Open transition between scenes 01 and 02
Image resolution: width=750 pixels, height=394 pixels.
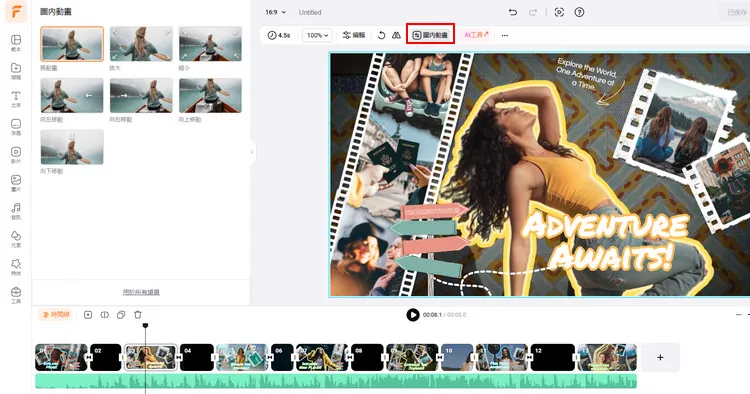tap(88, 357)
